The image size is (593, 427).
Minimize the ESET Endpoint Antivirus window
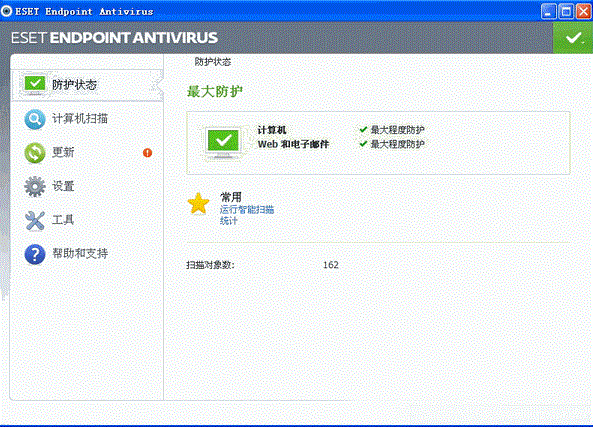tap(548, 11)
